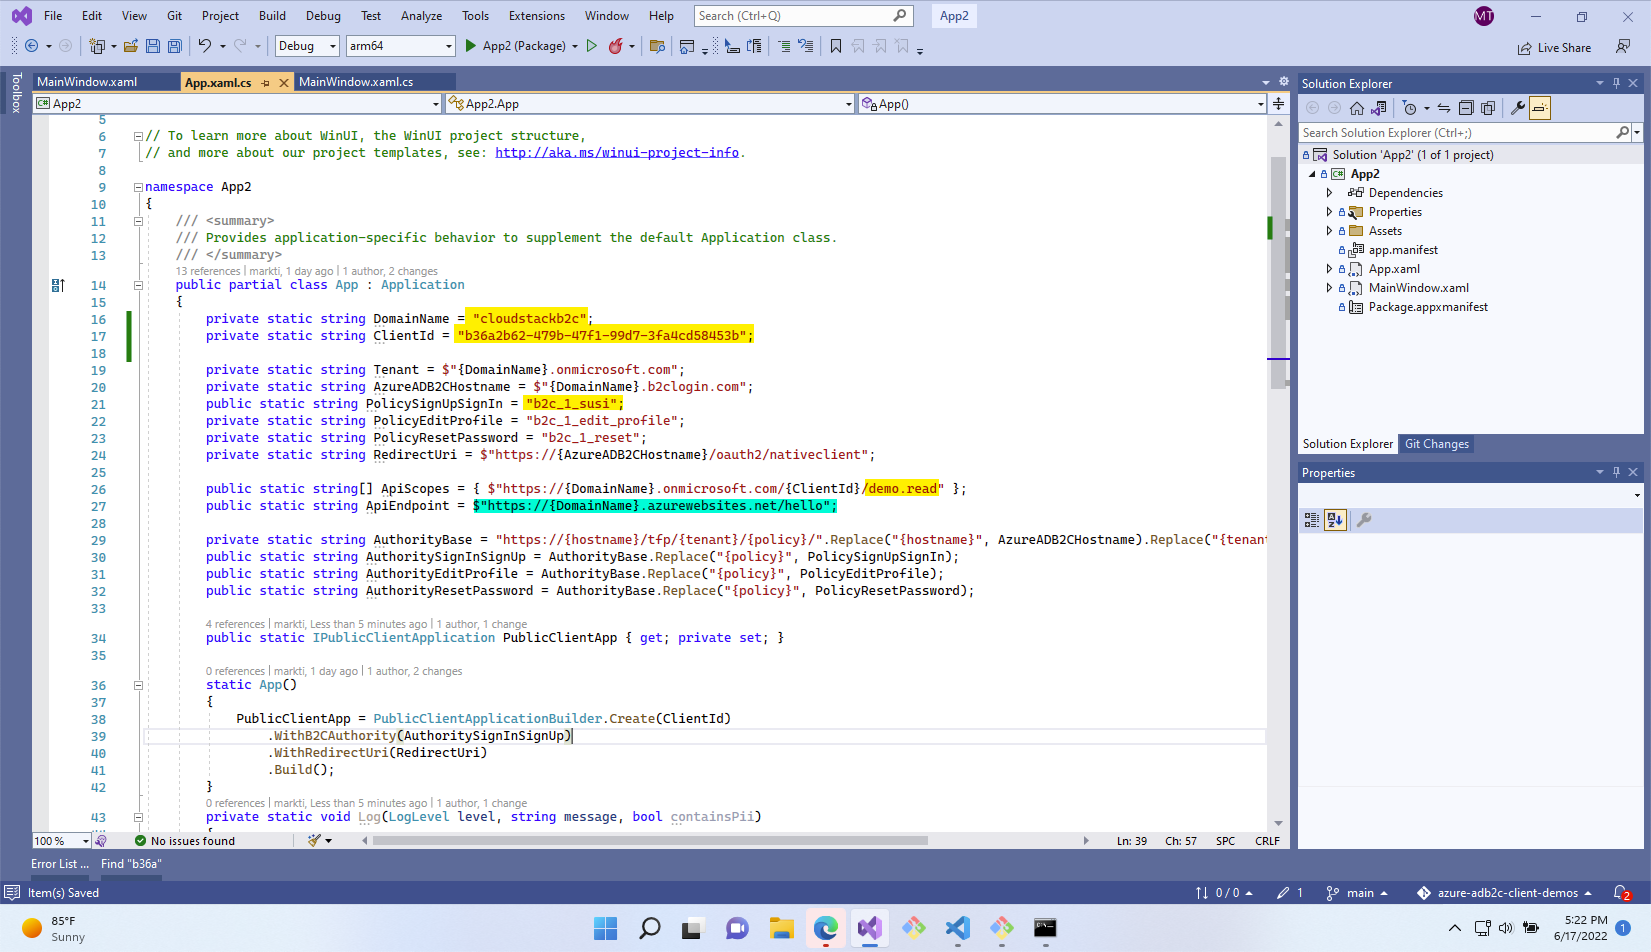Expand the MainWindow.xaml node
Screen dimensions: 1651x952
(1329, 288)
